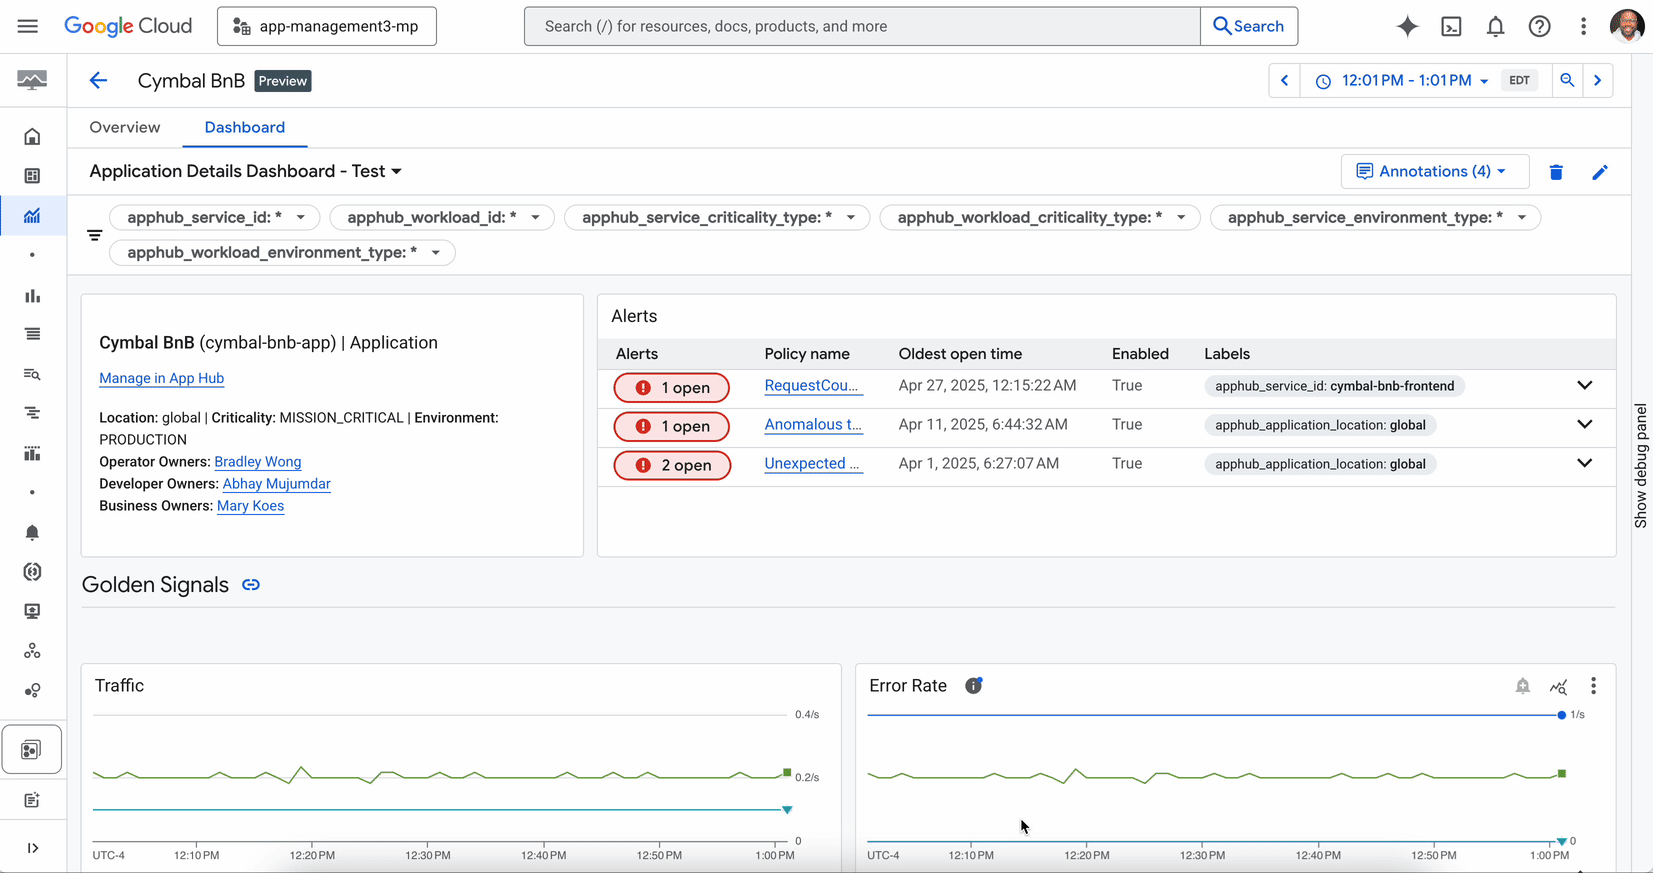Open Manage in App Hub link
Image resolution: width=1653 pixels, height=873 pixels.
(x=161, y=378)
